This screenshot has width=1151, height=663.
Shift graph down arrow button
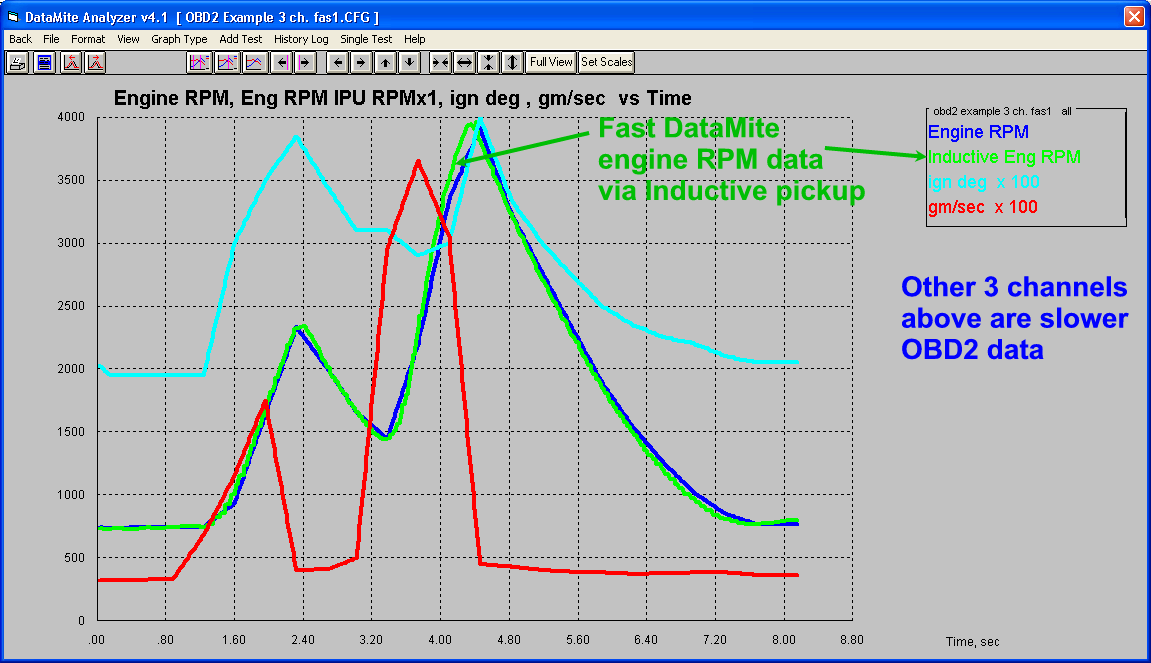(x=410, y=62)
